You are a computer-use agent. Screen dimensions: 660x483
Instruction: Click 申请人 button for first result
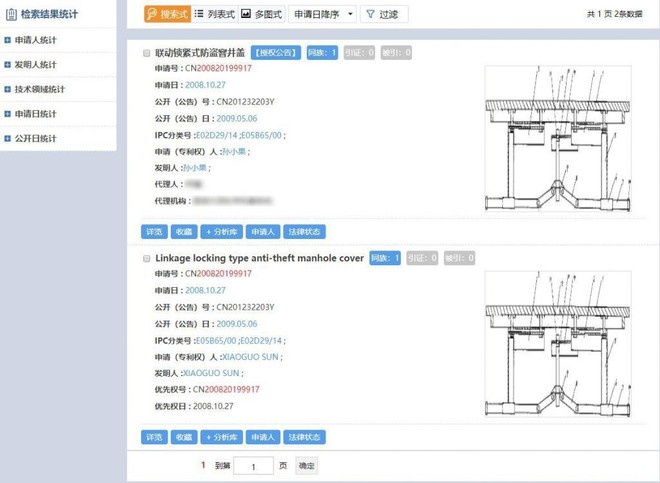(x=263, y=232)
